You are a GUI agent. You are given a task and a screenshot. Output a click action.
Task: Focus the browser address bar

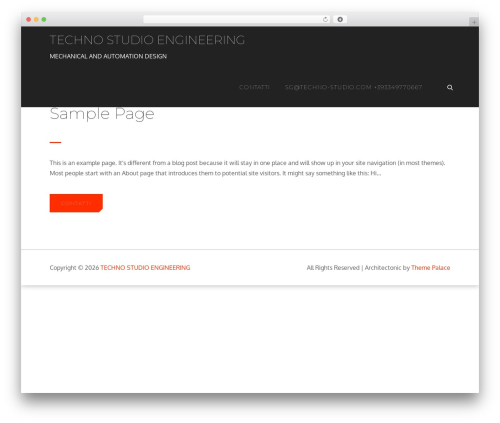tap(237, 19)
